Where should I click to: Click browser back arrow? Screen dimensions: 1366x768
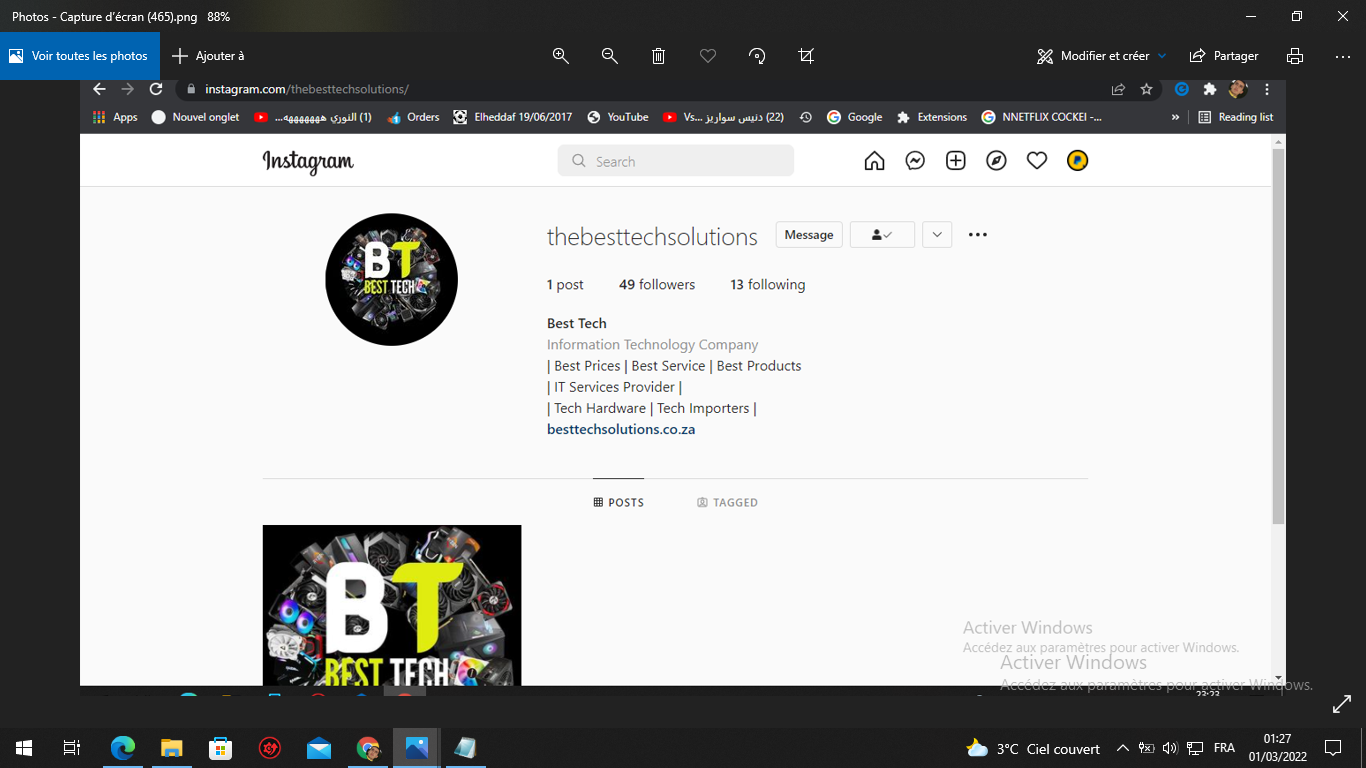(x=99, y=89)
